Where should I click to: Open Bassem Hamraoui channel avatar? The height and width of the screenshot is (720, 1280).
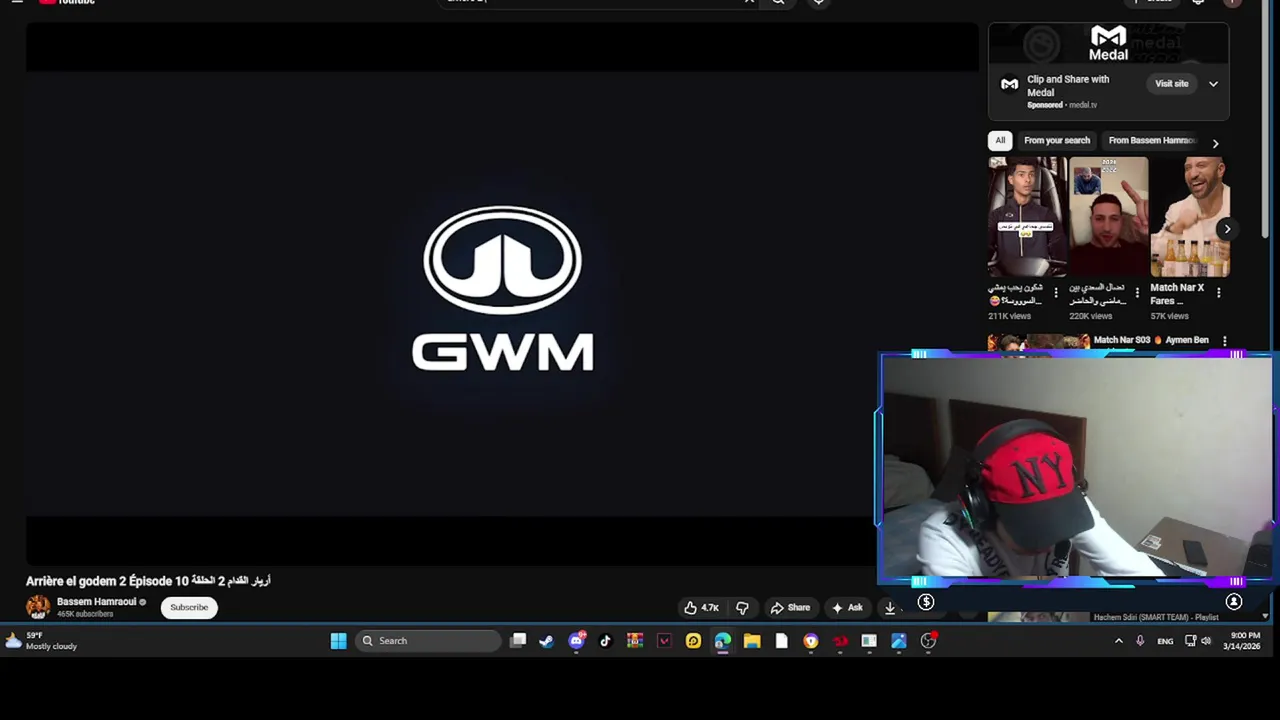(x=38, y=607)
